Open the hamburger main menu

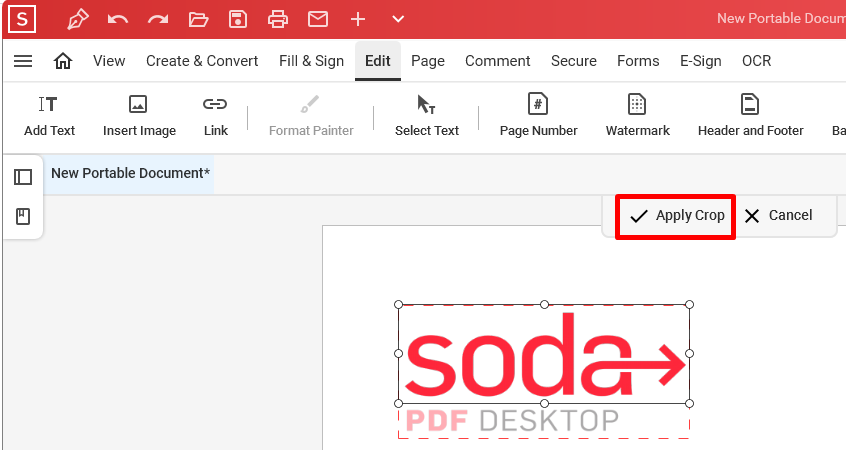click(x=23, y=61)
